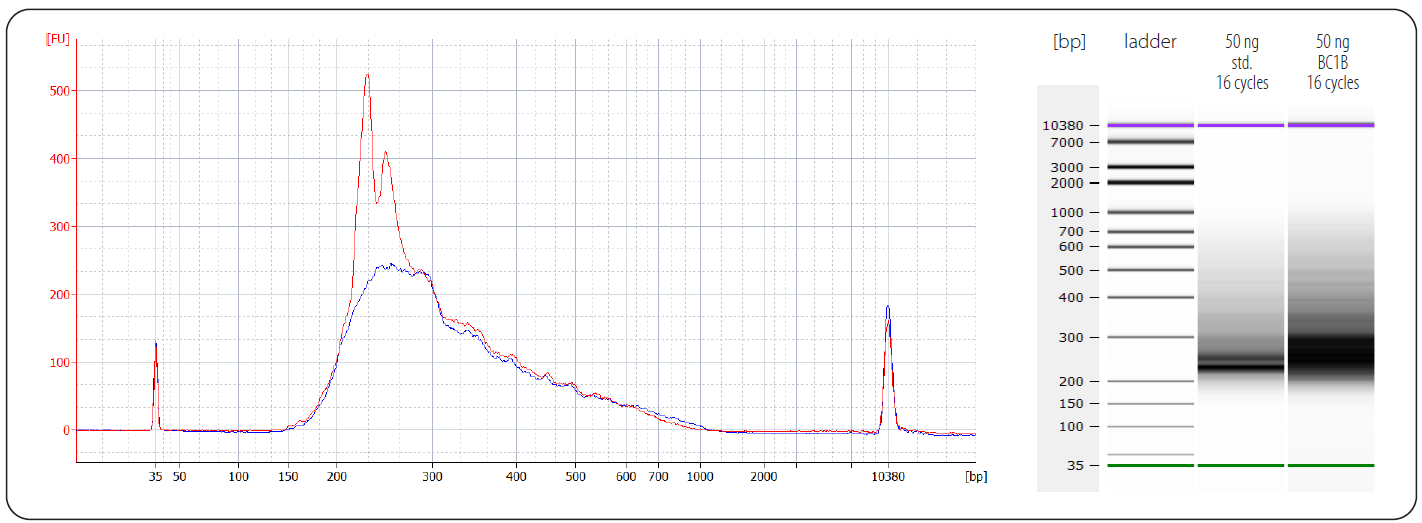The width and height of the screenshot is (1422, 523).
Task: Click the 1000 tick label on the x-axis
Action: pos(700,477)
